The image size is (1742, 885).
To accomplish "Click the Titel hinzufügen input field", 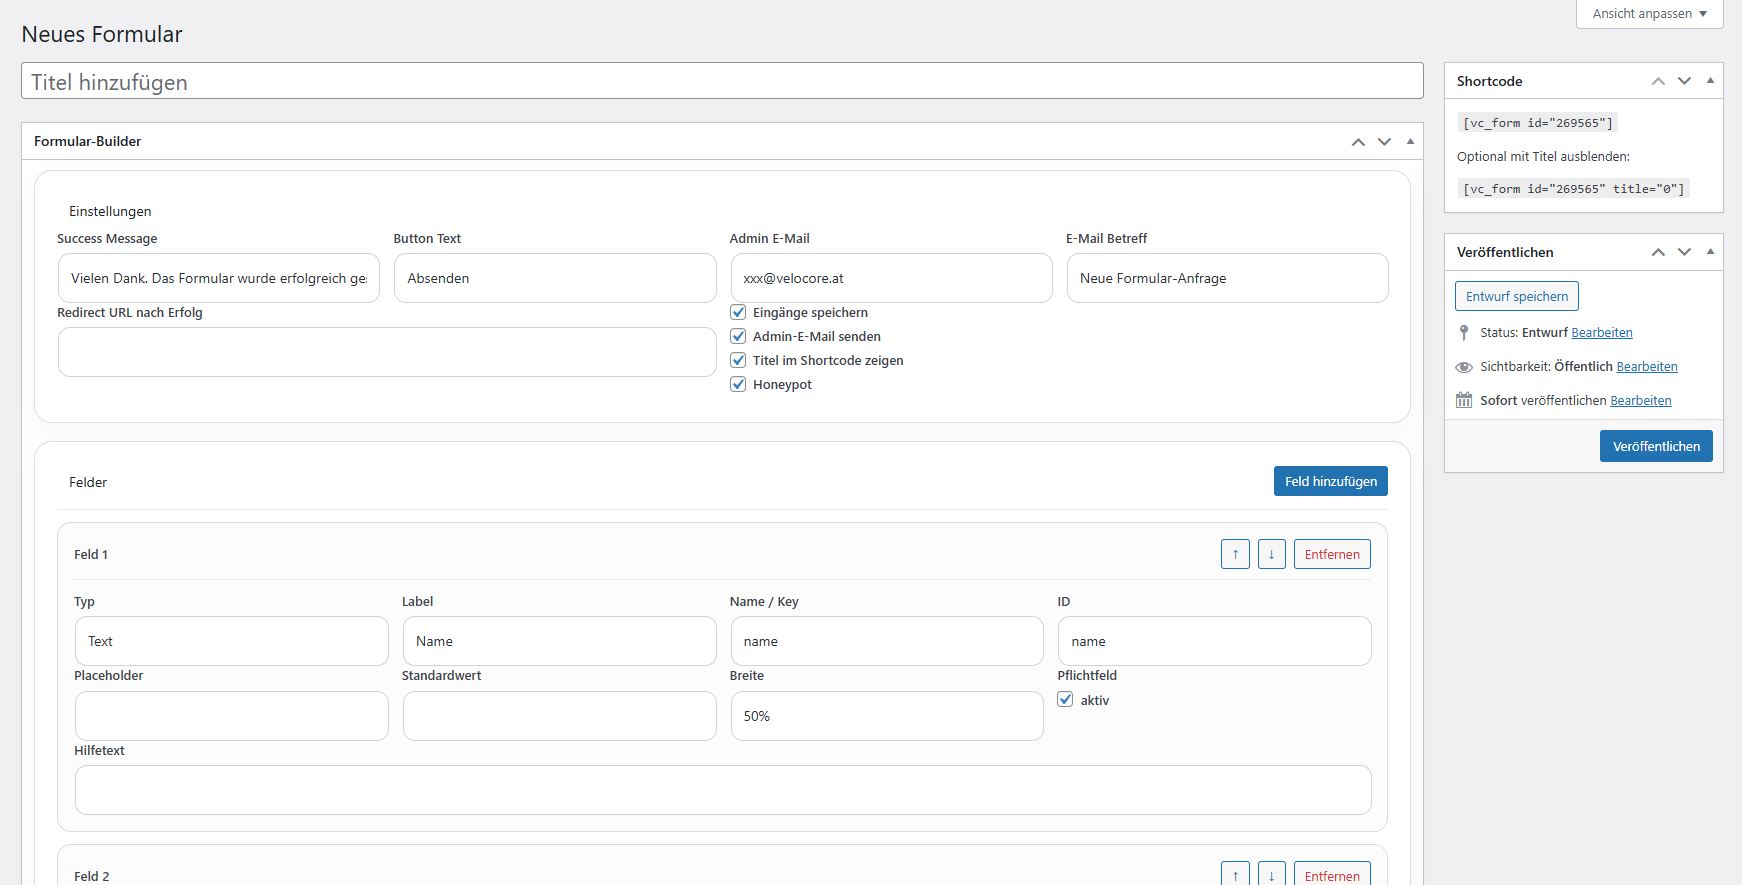I will pyautogui.click(x=721, y=82).
